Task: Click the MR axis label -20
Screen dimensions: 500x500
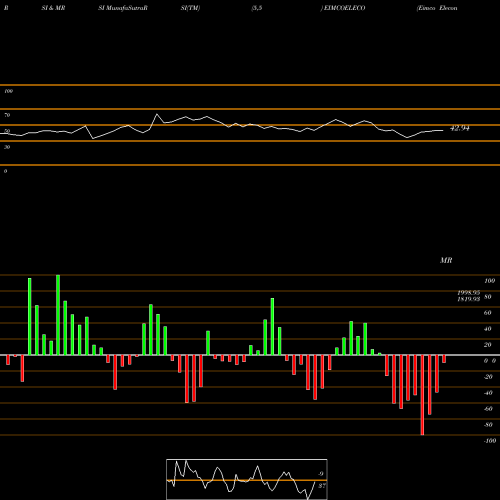Action: pos(488,377)
